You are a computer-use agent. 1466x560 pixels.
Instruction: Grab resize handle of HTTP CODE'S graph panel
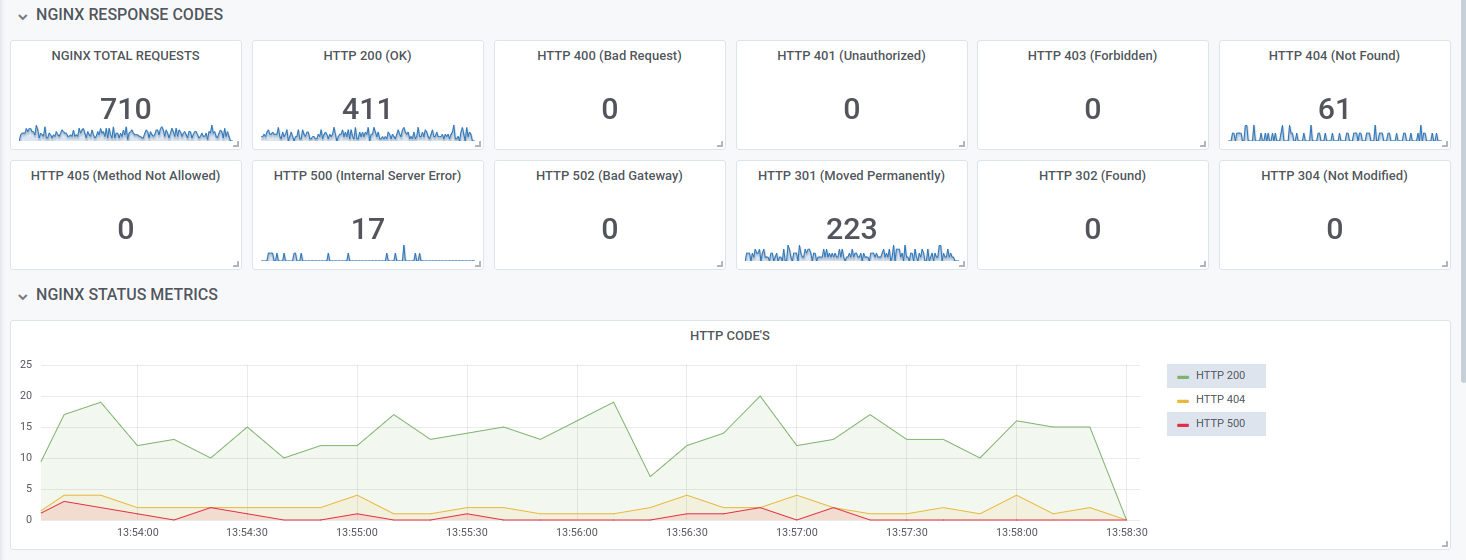coord(1445,544)
